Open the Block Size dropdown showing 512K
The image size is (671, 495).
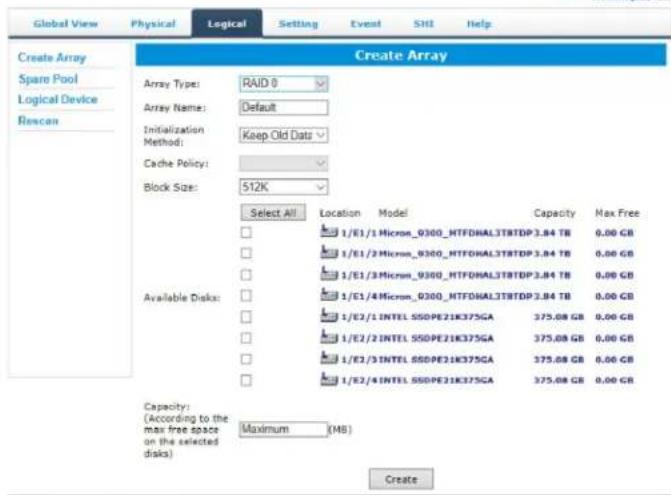[284, 187]
